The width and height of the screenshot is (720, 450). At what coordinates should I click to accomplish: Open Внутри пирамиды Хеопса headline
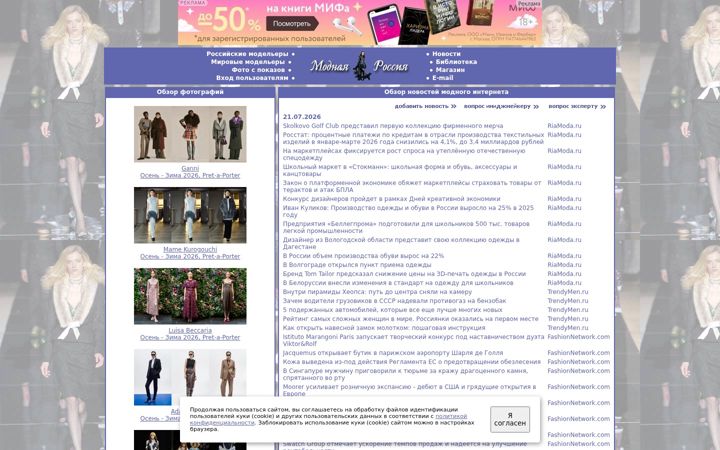(377, 292)
